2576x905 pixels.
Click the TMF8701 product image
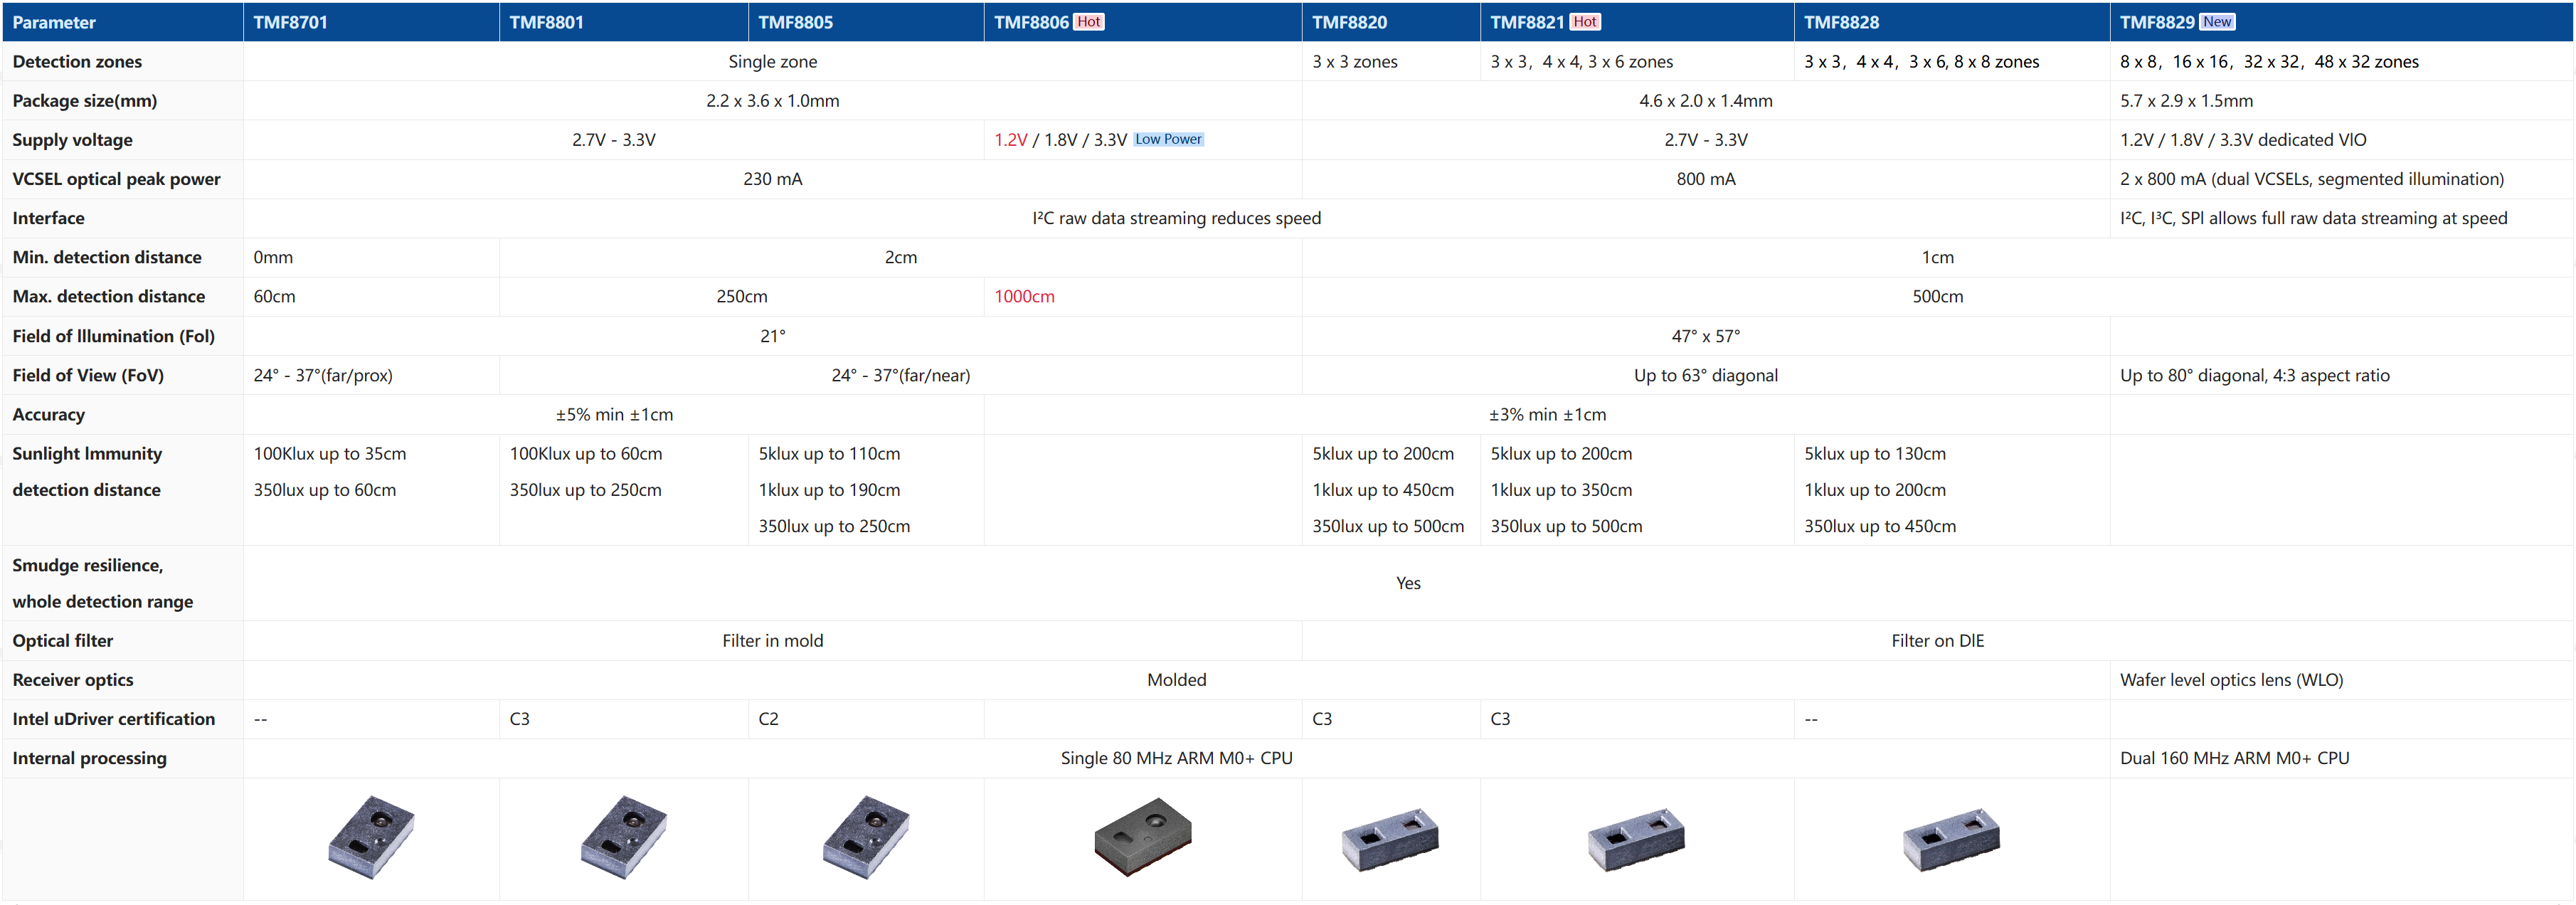[371, 837]
